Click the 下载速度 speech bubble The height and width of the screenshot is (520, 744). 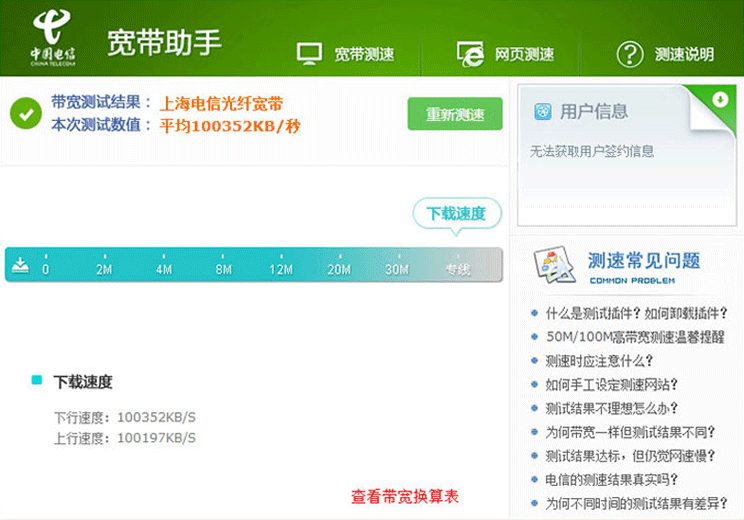tap(457, 214)
